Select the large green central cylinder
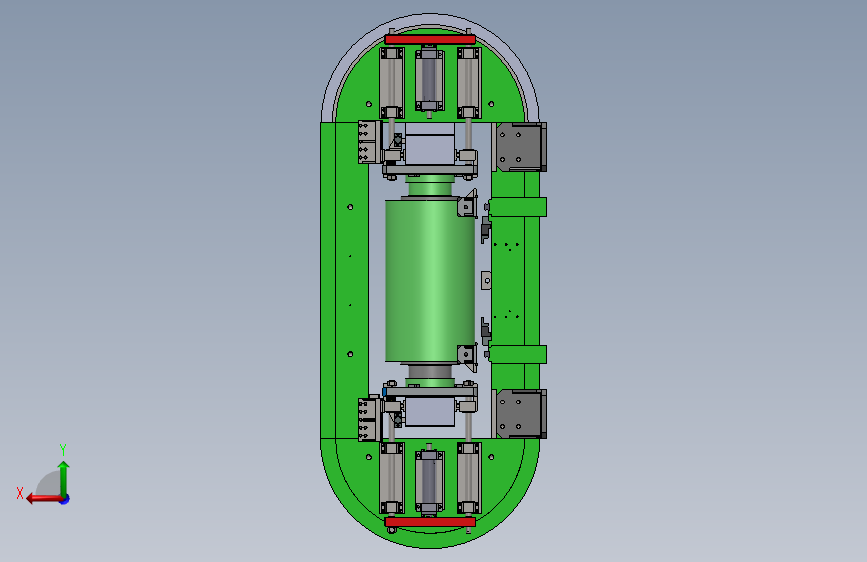The image size is (867, 562). (430, 281)
